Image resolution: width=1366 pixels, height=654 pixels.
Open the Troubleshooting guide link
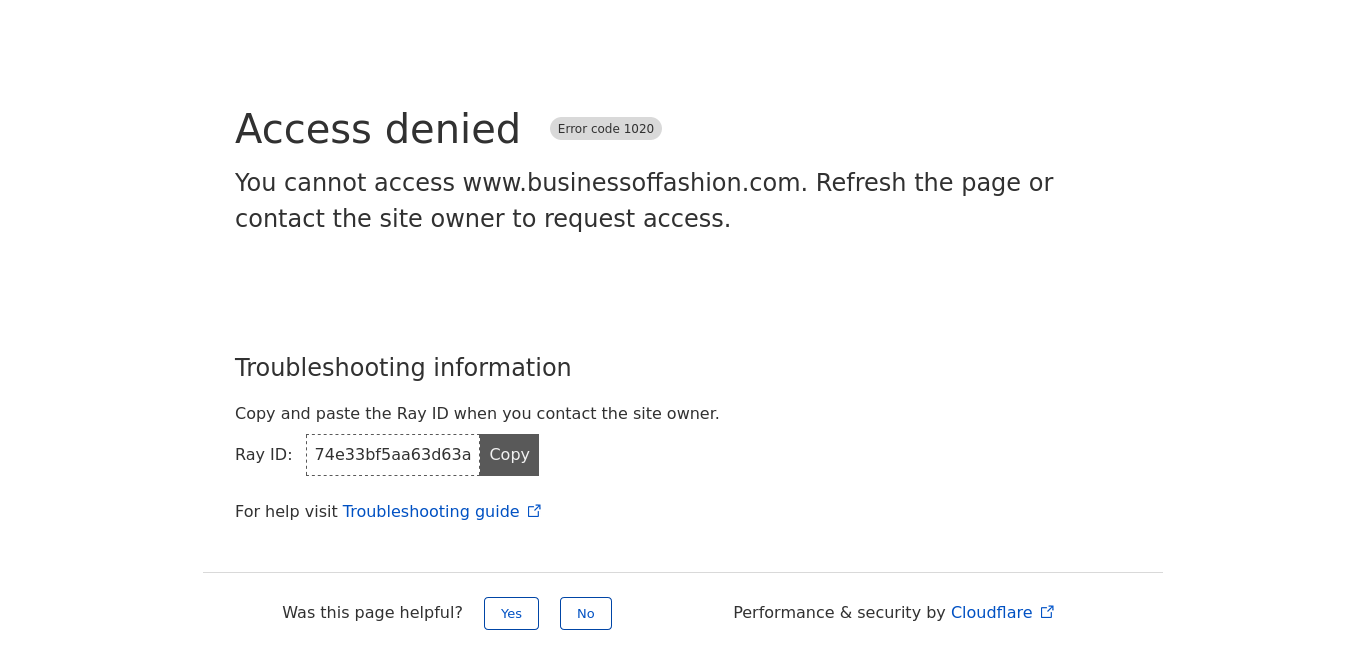pyautogui.click(x=431, y=512)
